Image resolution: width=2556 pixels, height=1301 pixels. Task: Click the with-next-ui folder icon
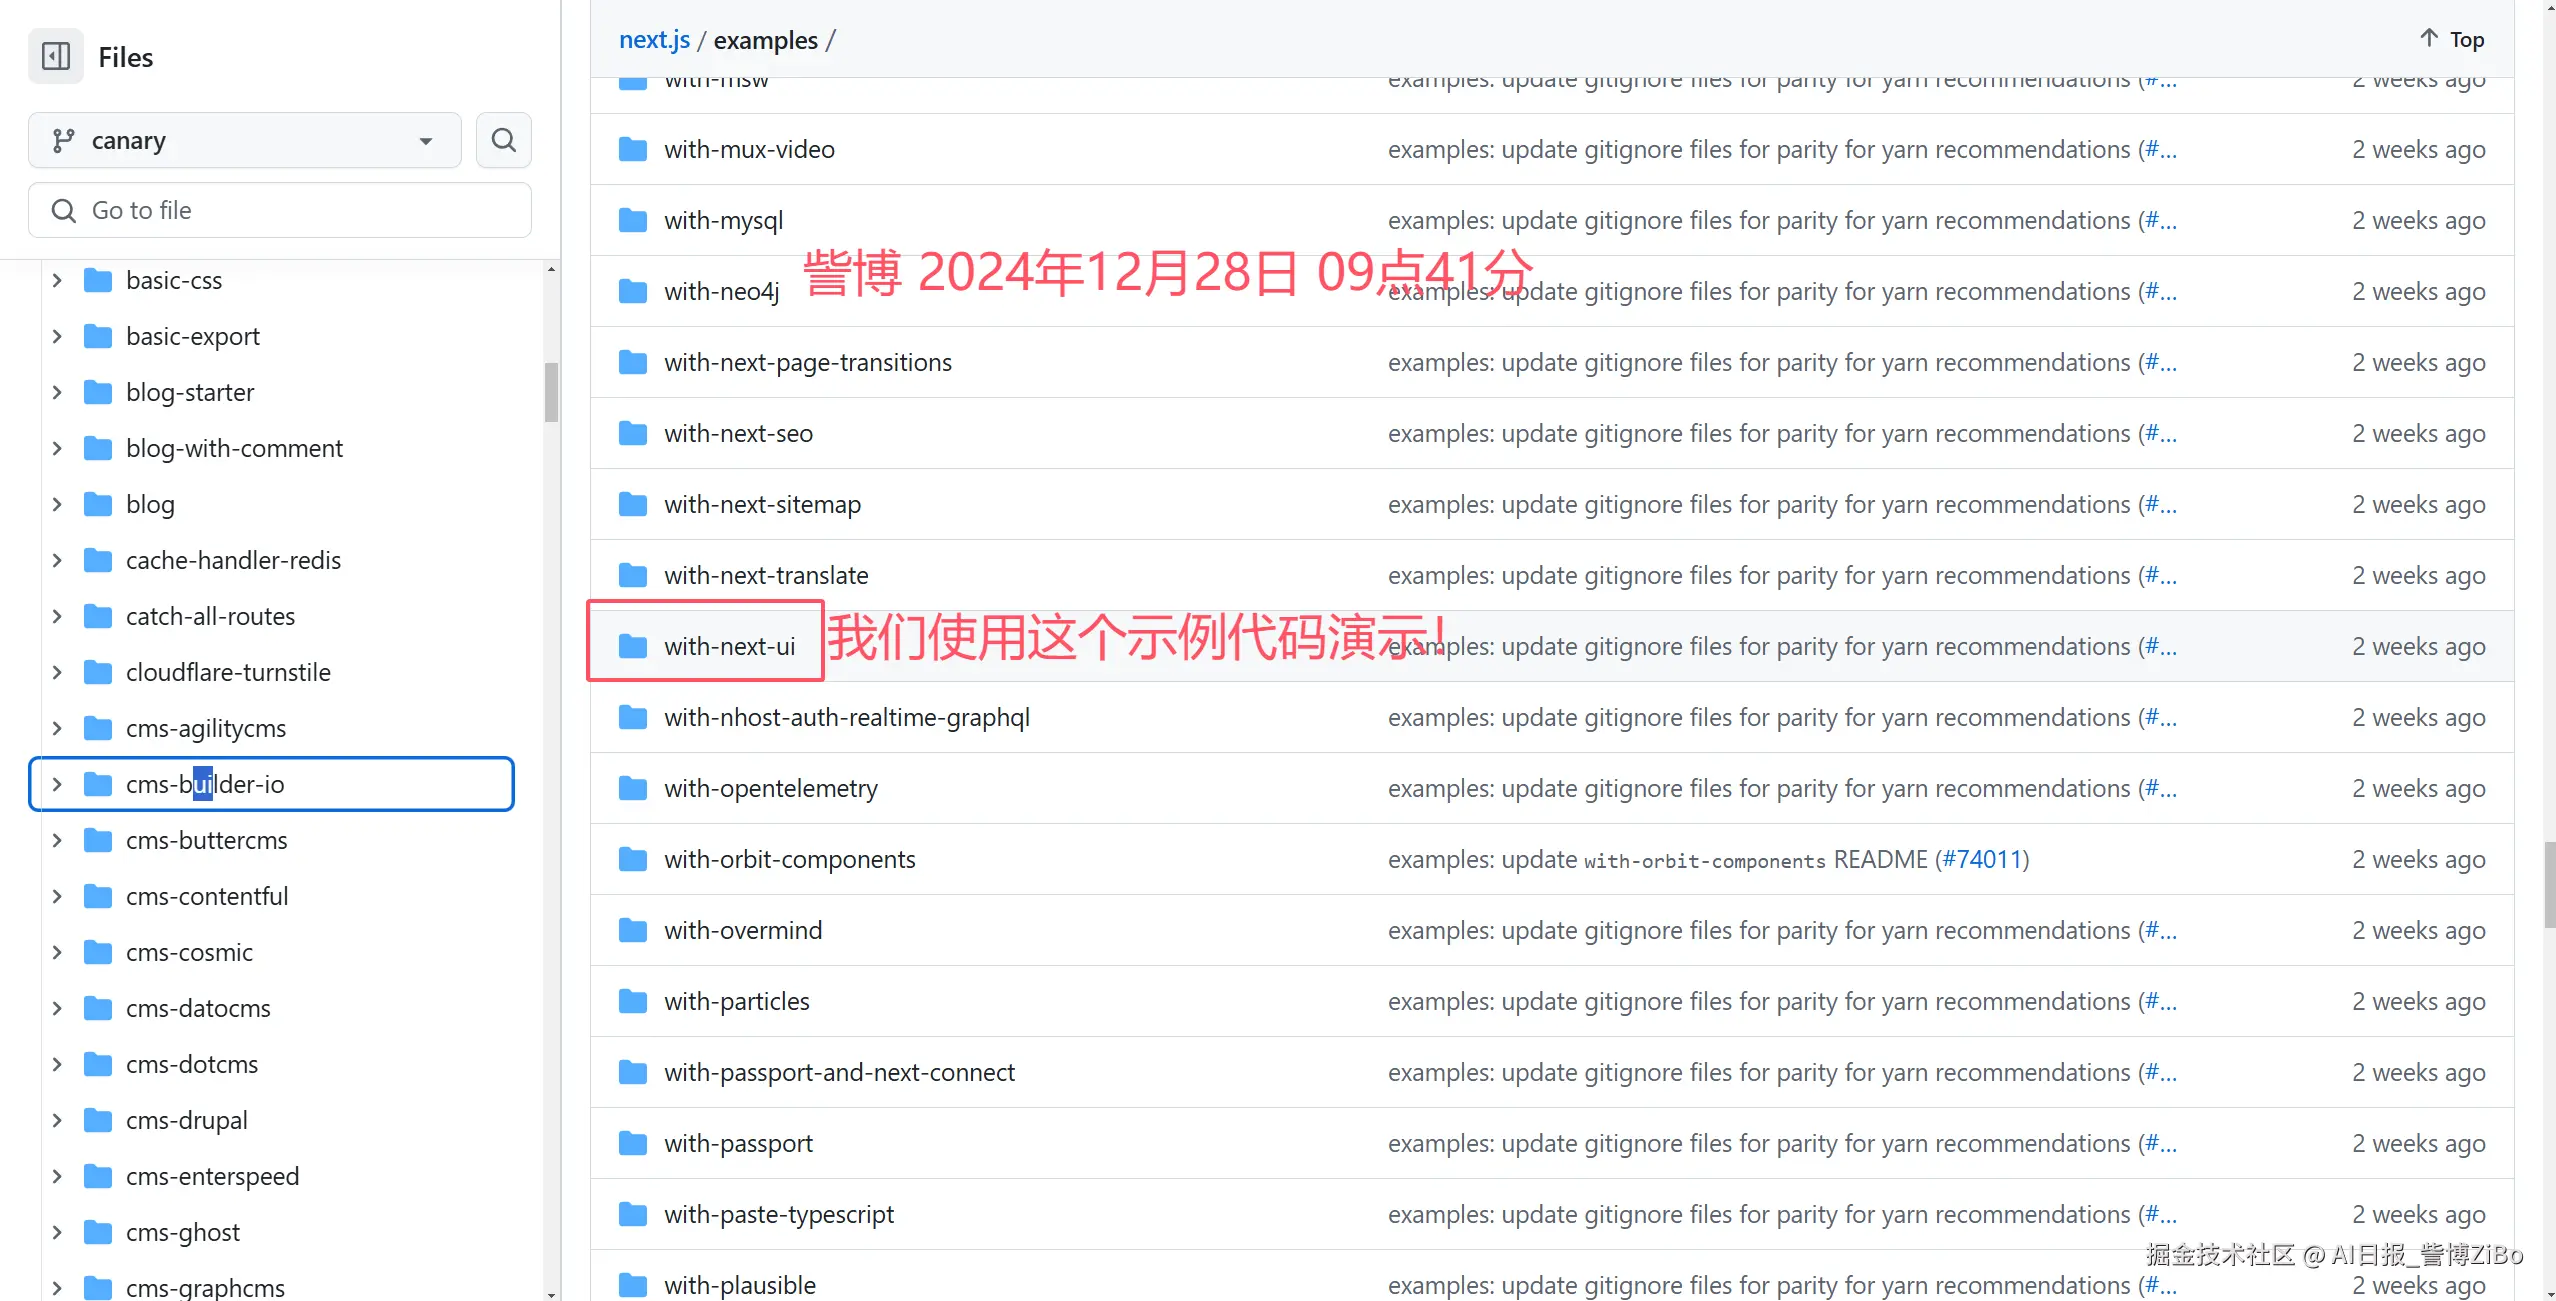633,647
